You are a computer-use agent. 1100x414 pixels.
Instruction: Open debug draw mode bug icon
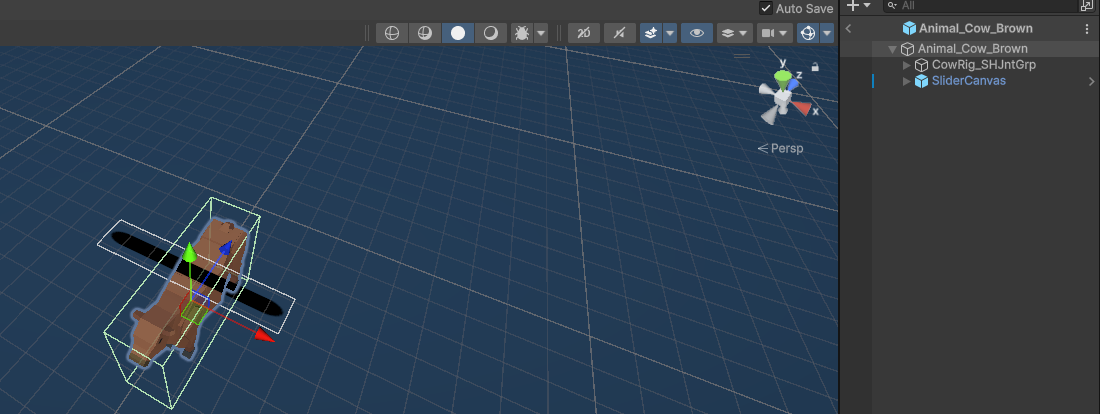click(522, 33)
